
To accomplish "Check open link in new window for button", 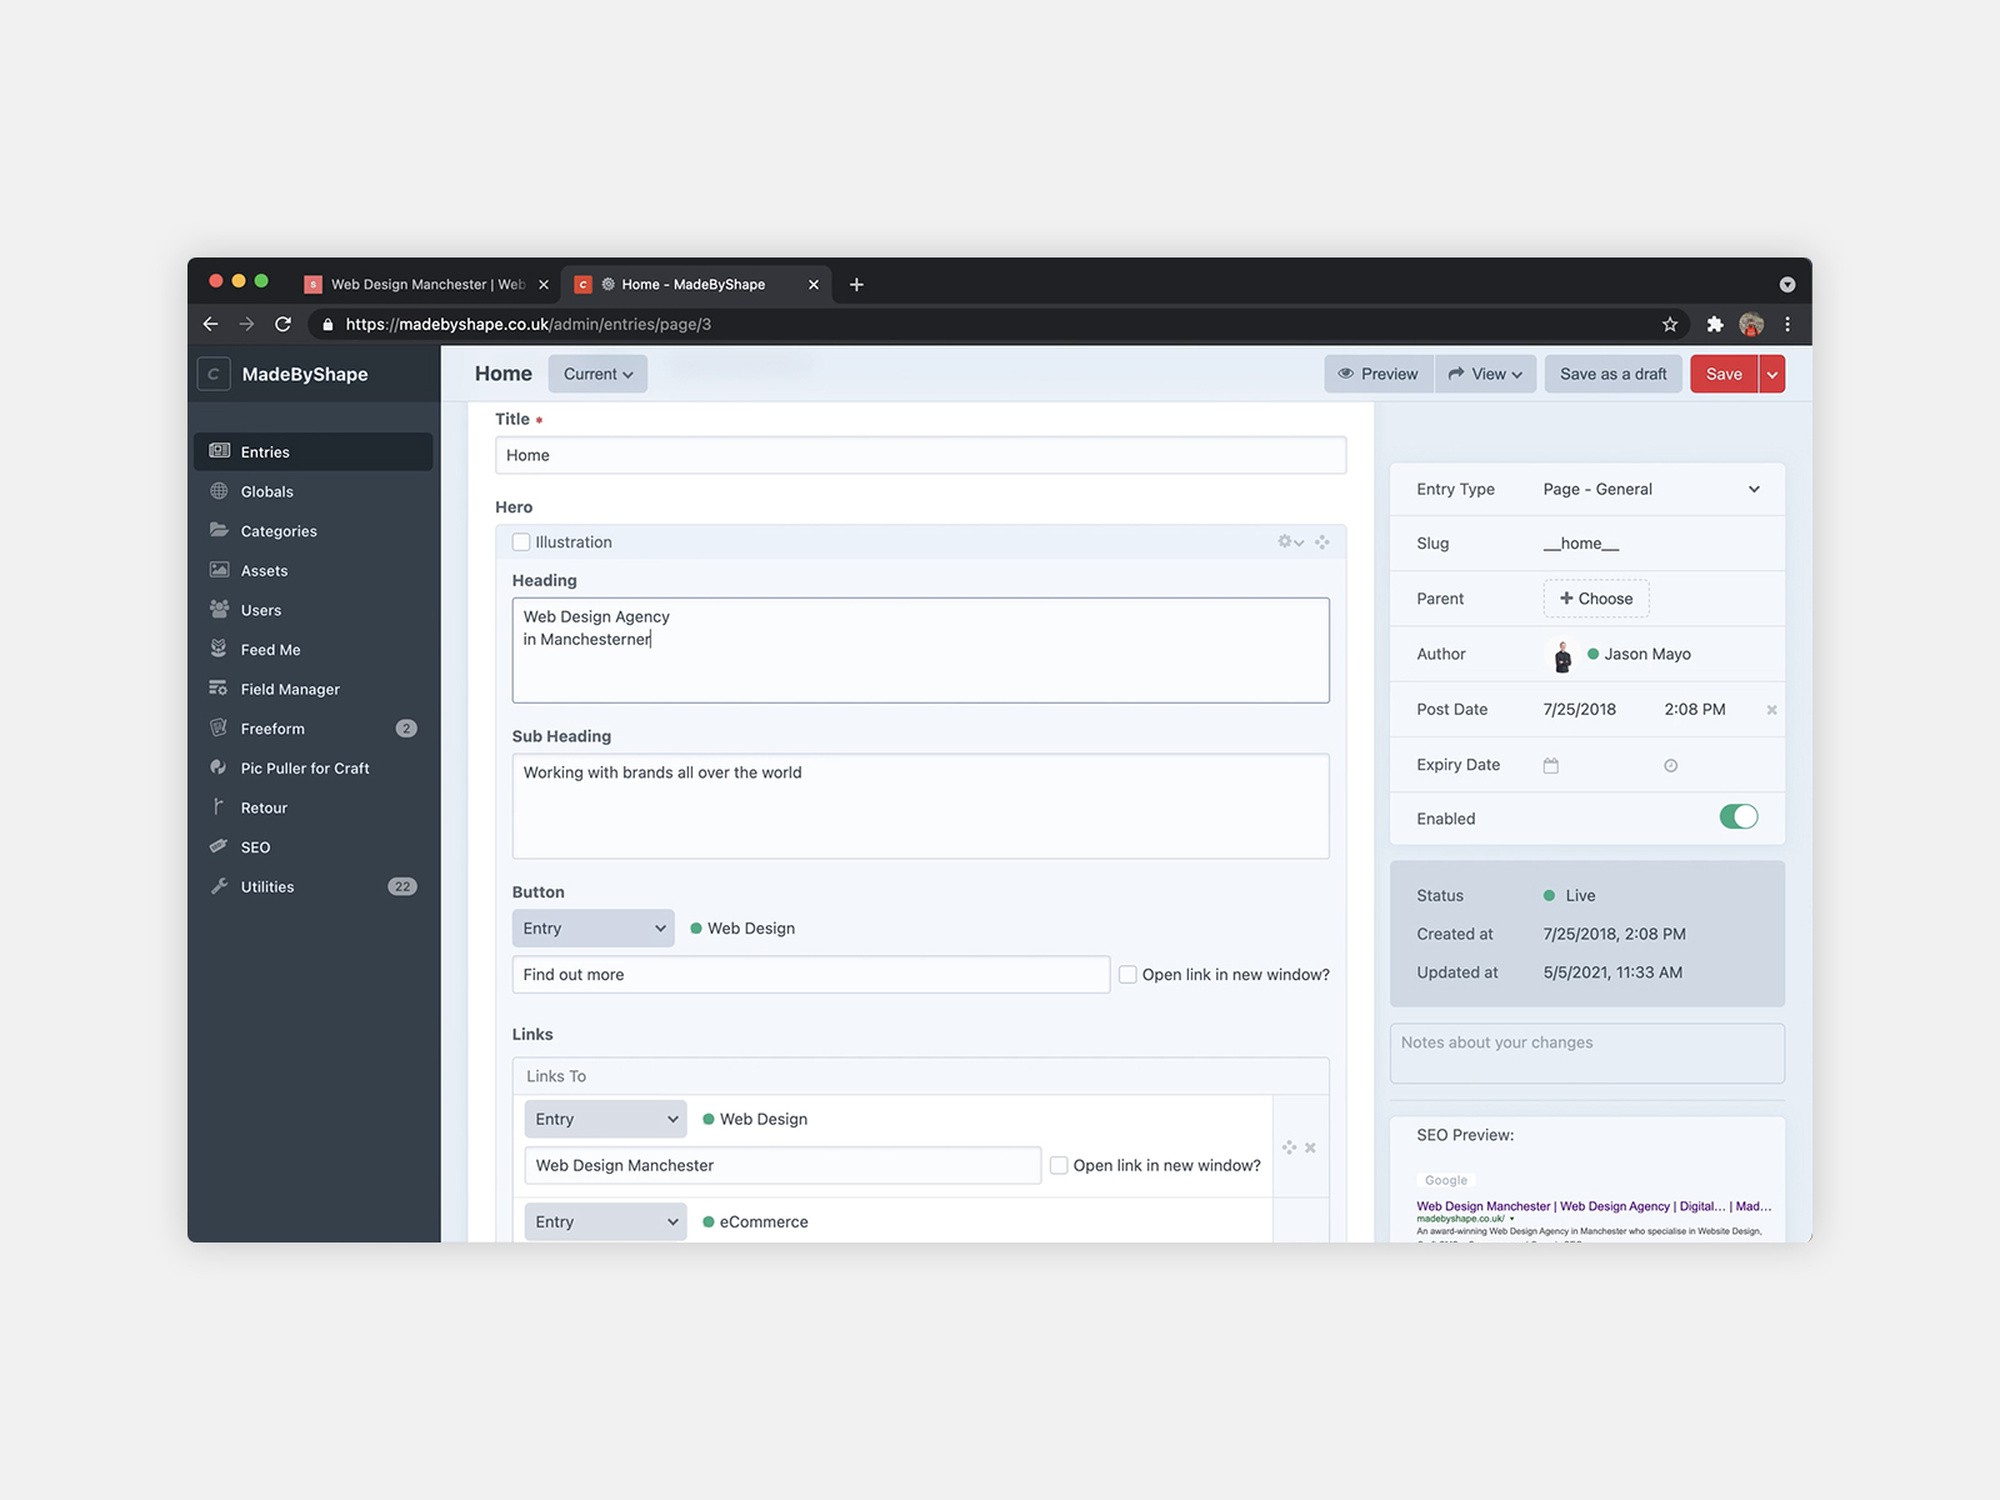I will 1127,973.
